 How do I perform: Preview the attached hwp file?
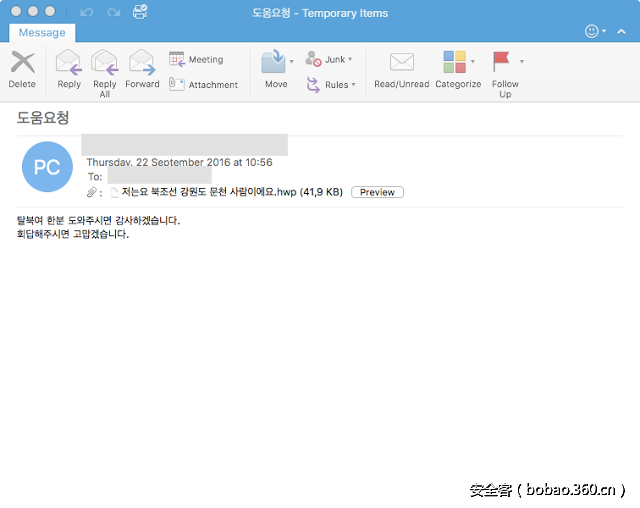(377, 192)
